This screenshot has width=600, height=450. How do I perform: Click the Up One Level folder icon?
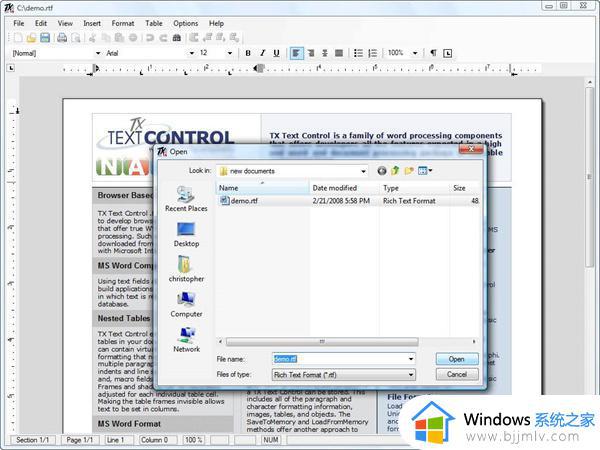coord(395,171)
